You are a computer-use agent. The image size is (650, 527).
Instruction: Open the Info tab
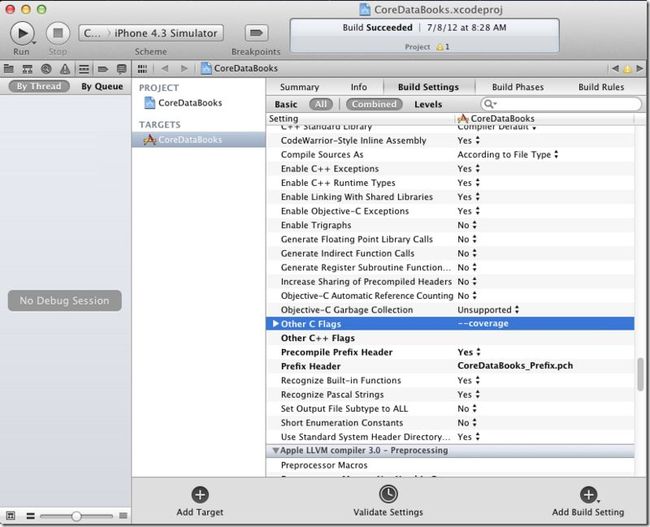(359, 87)
